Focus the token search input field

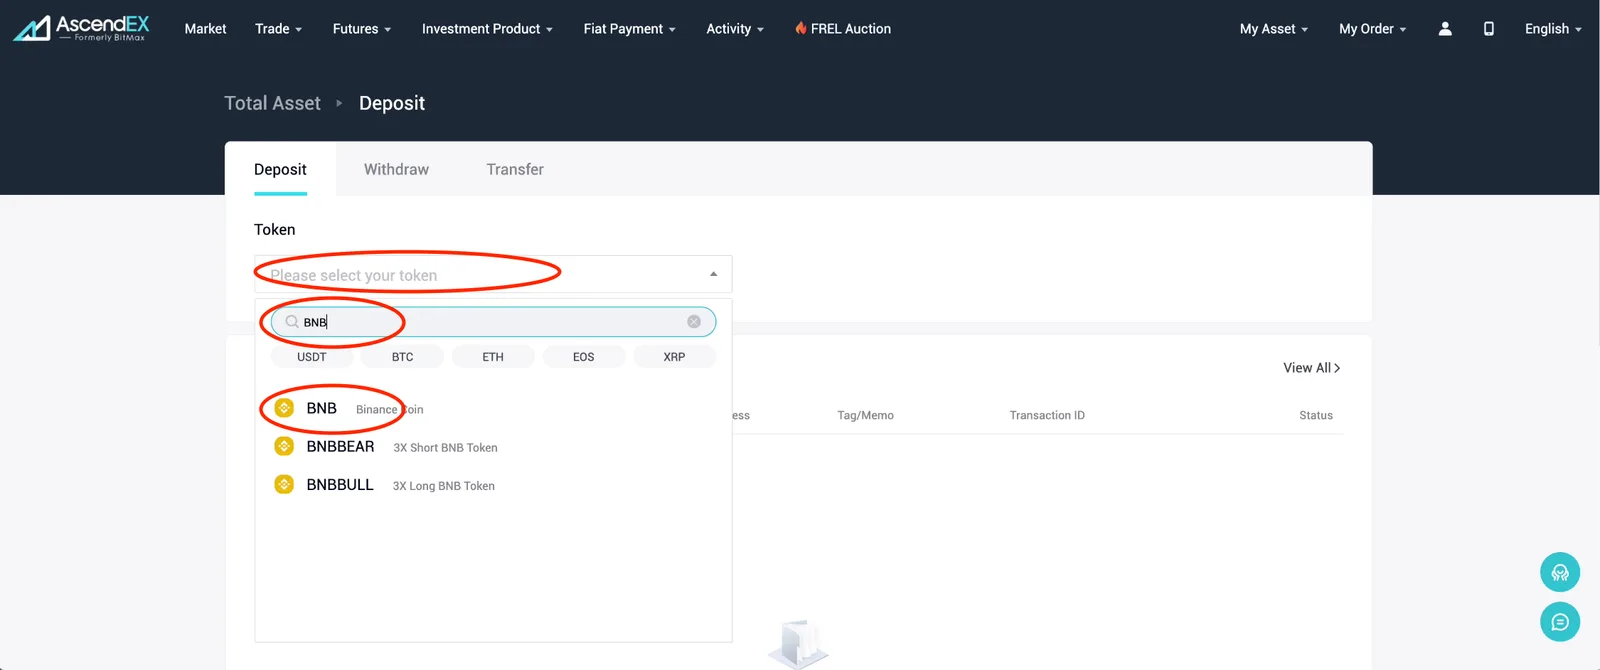click(x=493, y=322)
